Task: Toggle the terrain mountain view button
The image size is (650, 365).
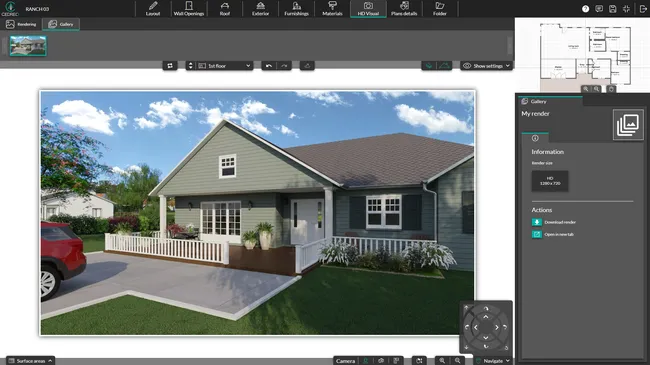Action: (444, 66)
